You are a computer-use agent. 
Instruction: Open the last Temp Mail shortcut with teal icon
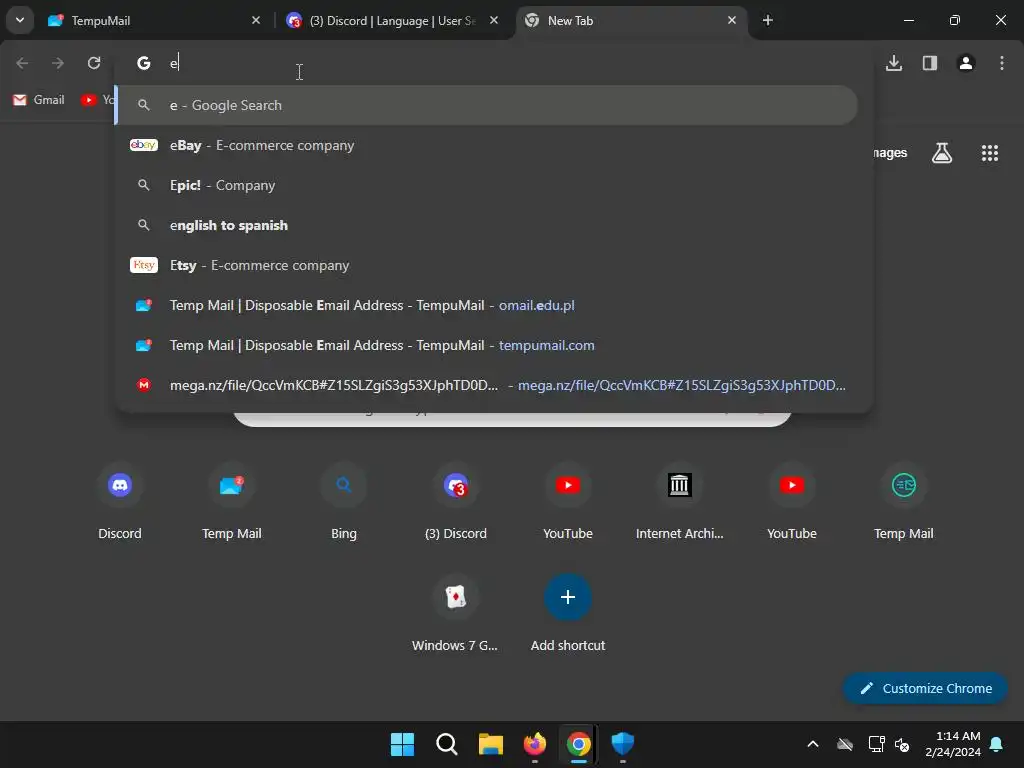click(904, 502)
